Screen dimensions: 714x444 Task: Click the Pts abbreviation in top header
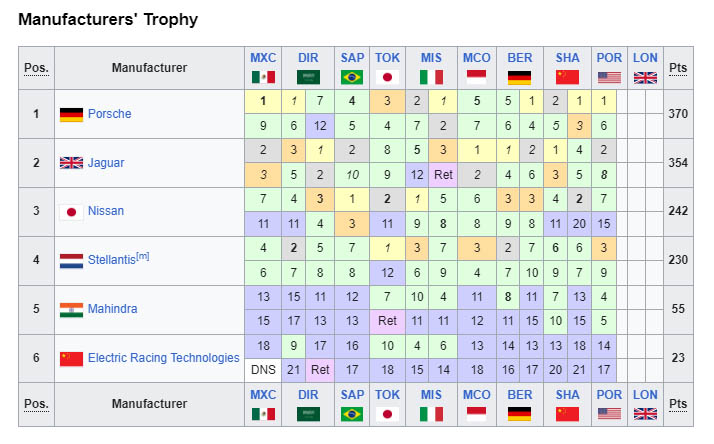tap(678, 68)
